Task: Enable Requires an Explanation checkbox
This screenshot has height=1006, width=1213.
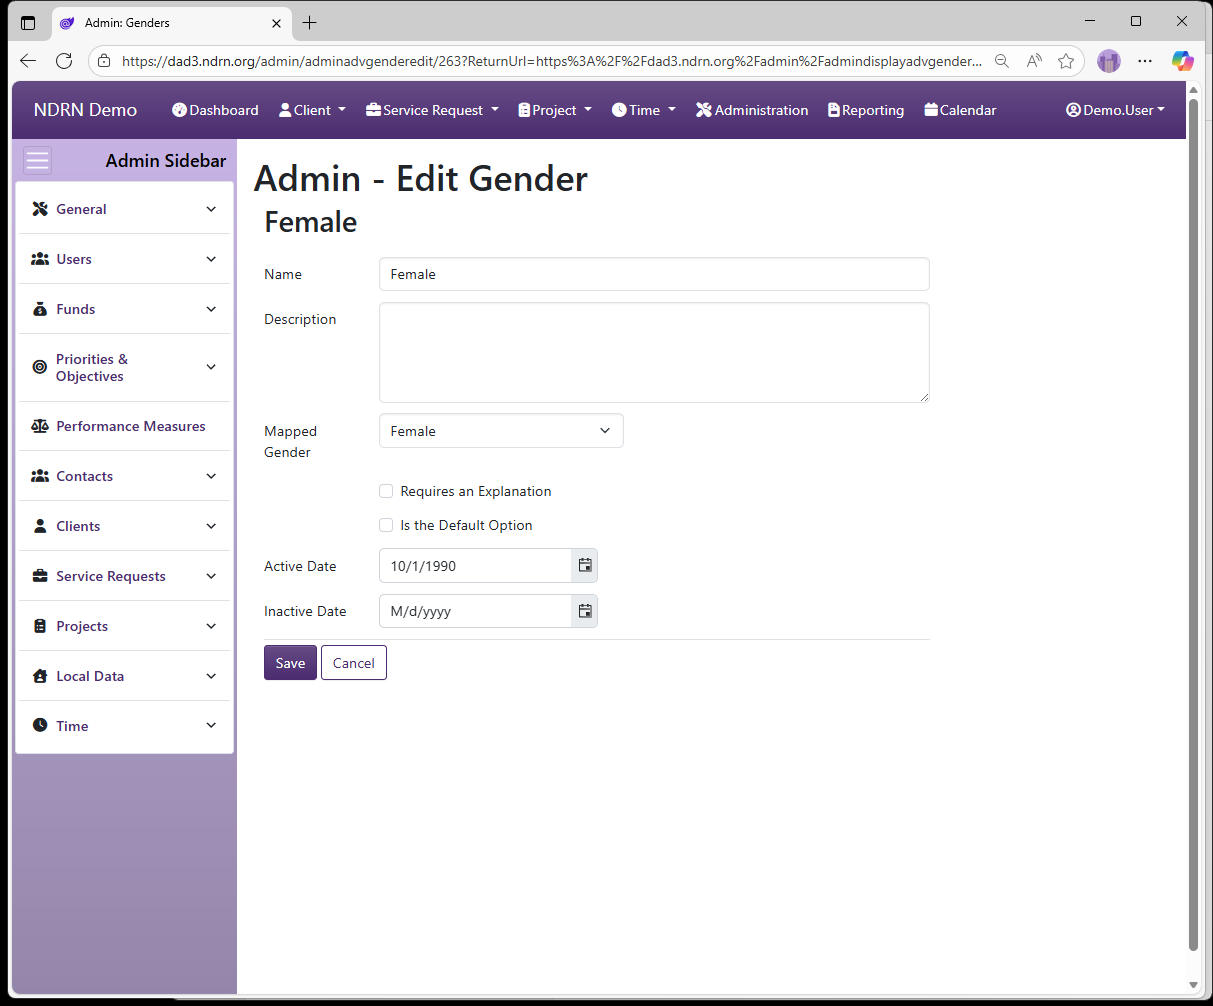Action: (x=386, y=491)
